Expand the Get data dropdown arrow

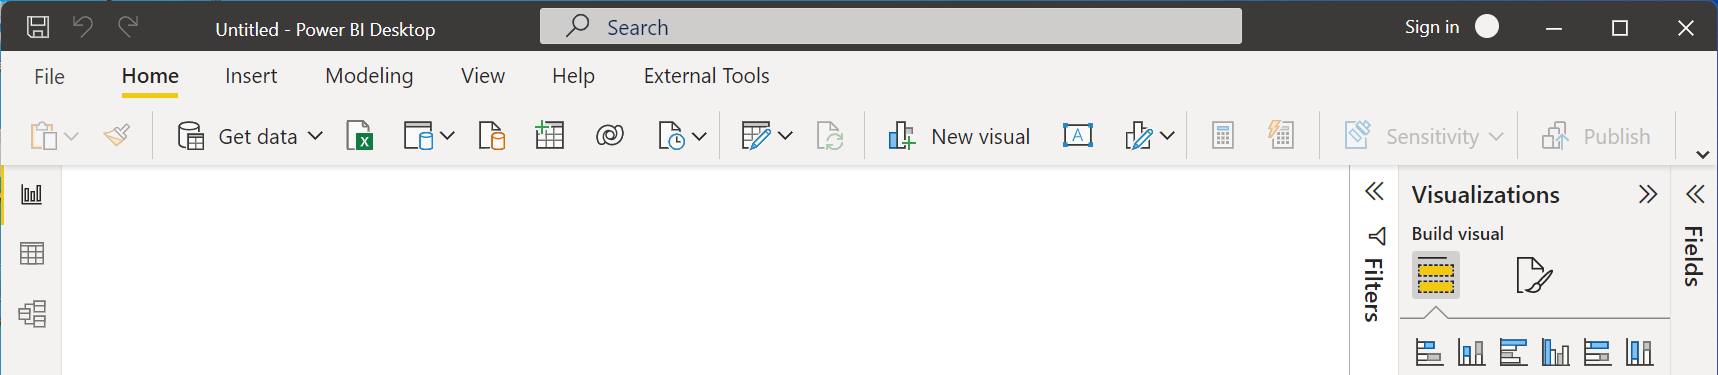[315, 136]
